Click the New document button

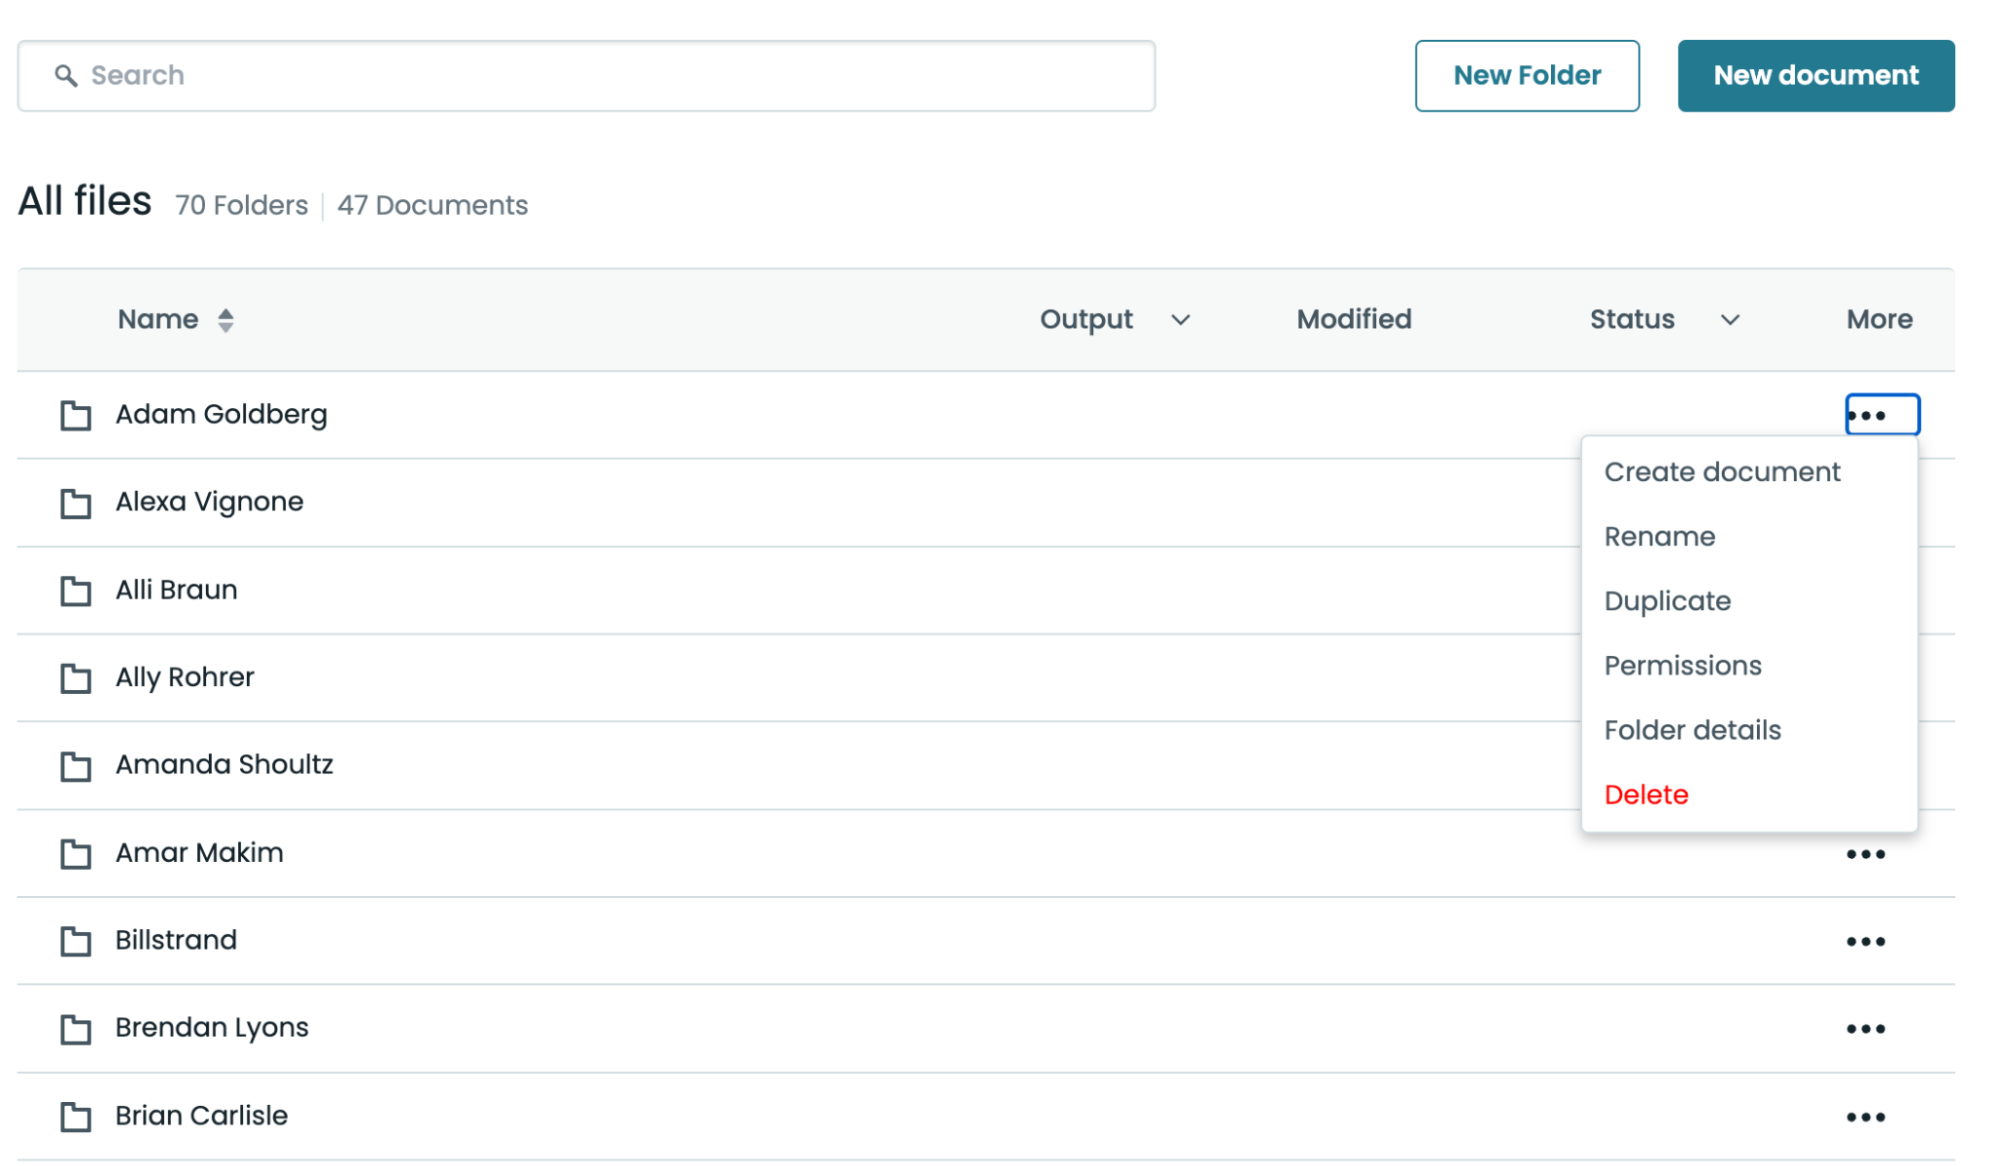pyautogui.click(x=1815, y=75)
